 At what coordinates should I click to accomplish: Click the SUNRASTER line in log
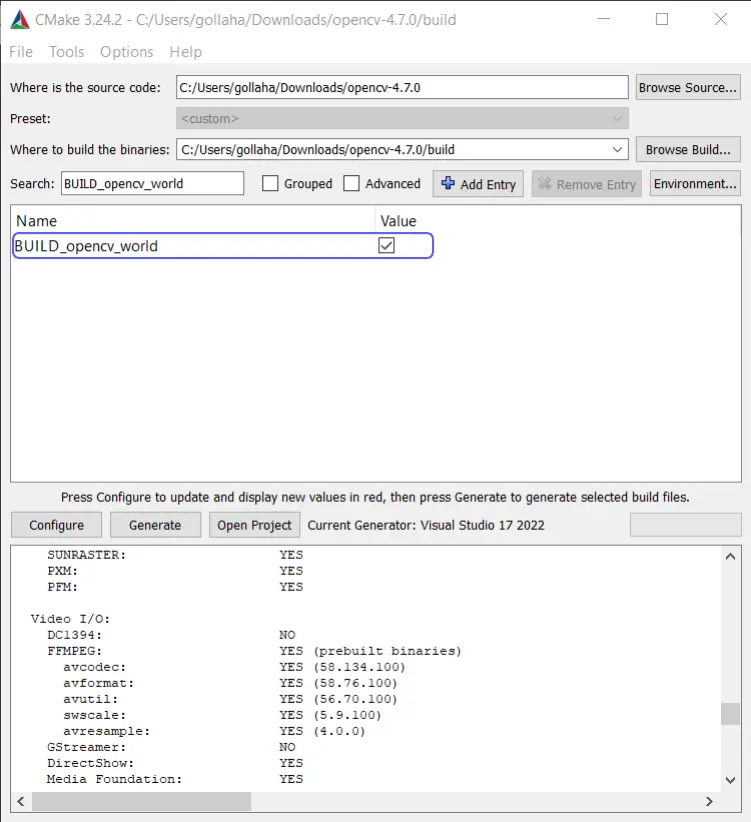pos(175,555)
